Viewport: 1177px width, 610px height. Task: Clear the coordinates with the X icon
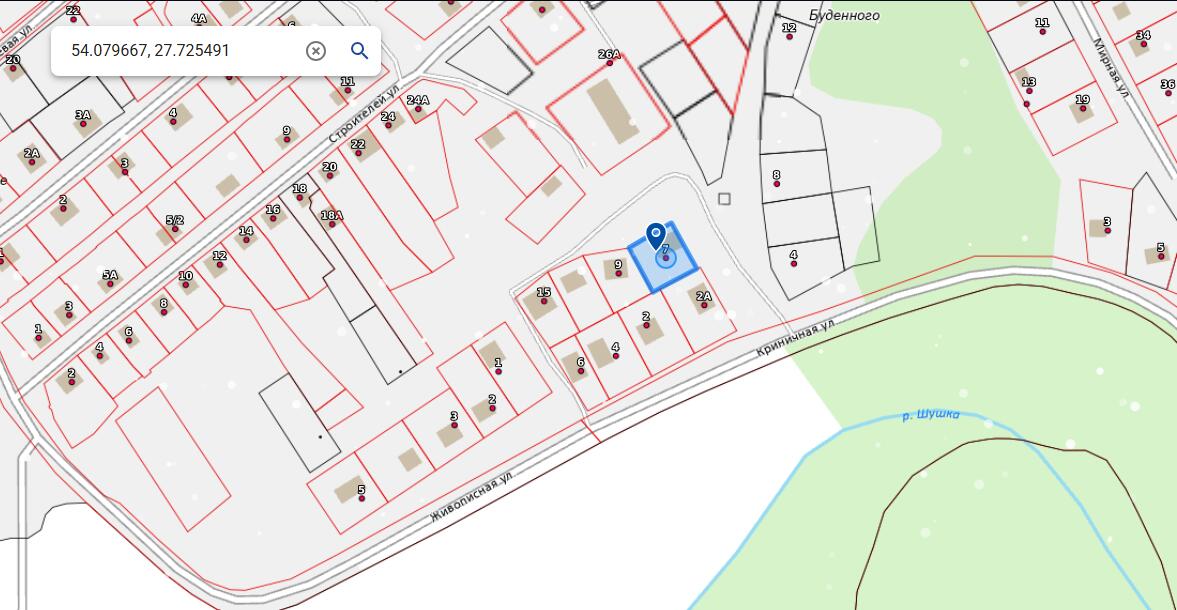point(316,51)
